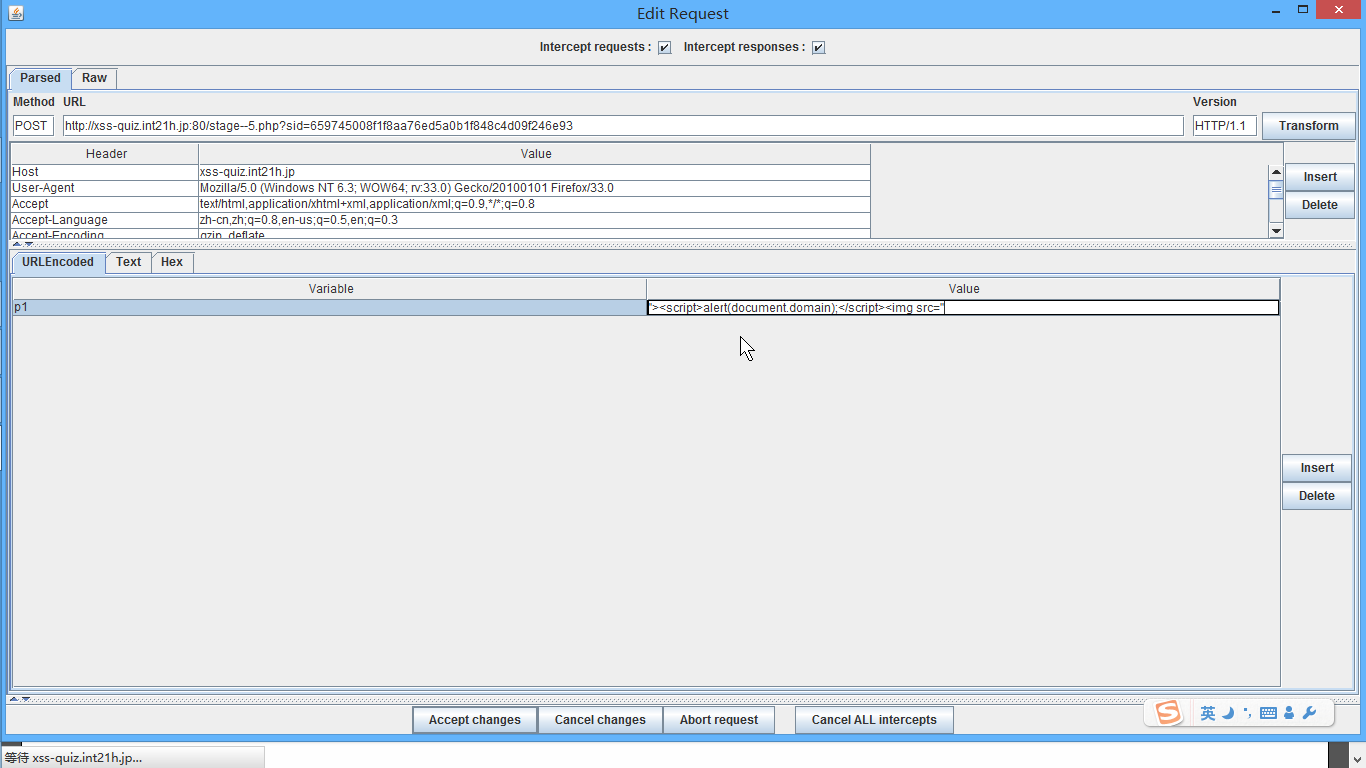Screen dimensions: 1366x768
Task: Collapse headers pane with the up splitter arrow
Action: (x=16, y=244)
